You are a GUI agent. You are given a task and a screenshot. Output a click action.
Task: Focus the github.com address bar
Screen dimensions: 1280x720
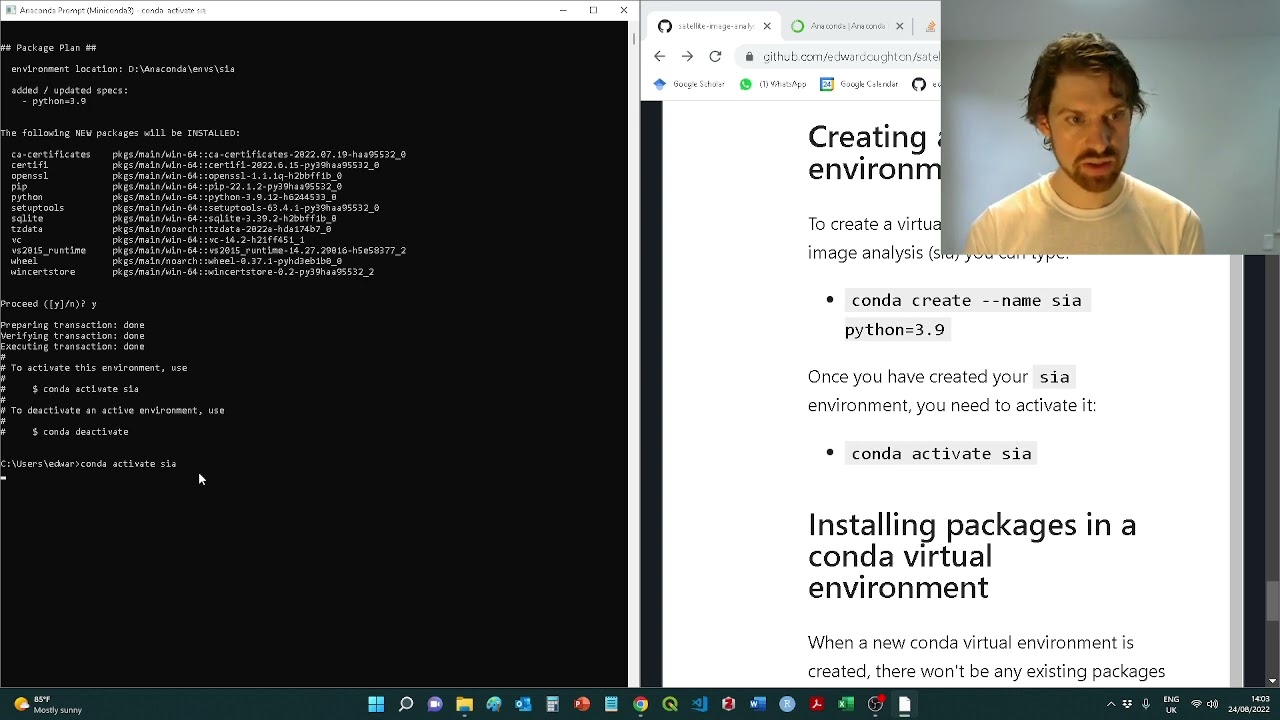point(850,57)
